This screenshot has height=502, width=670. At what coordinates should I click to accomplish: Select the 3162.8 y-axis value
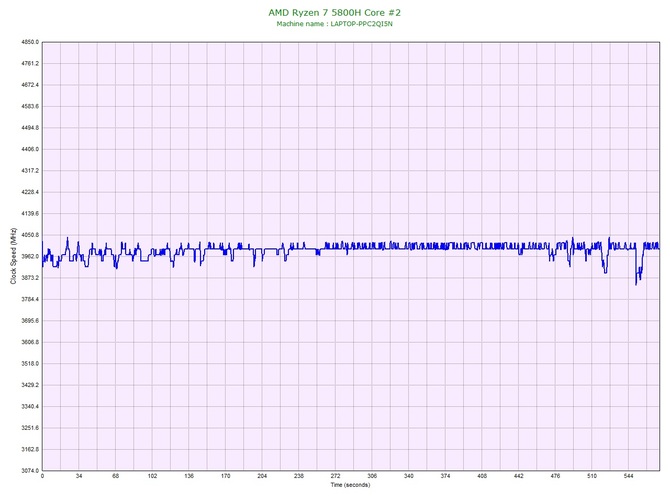(x=30, y=449)
